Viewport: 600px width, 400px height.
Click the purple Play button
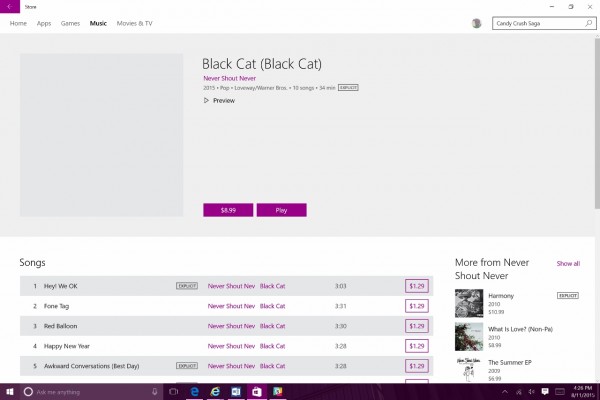282,210
